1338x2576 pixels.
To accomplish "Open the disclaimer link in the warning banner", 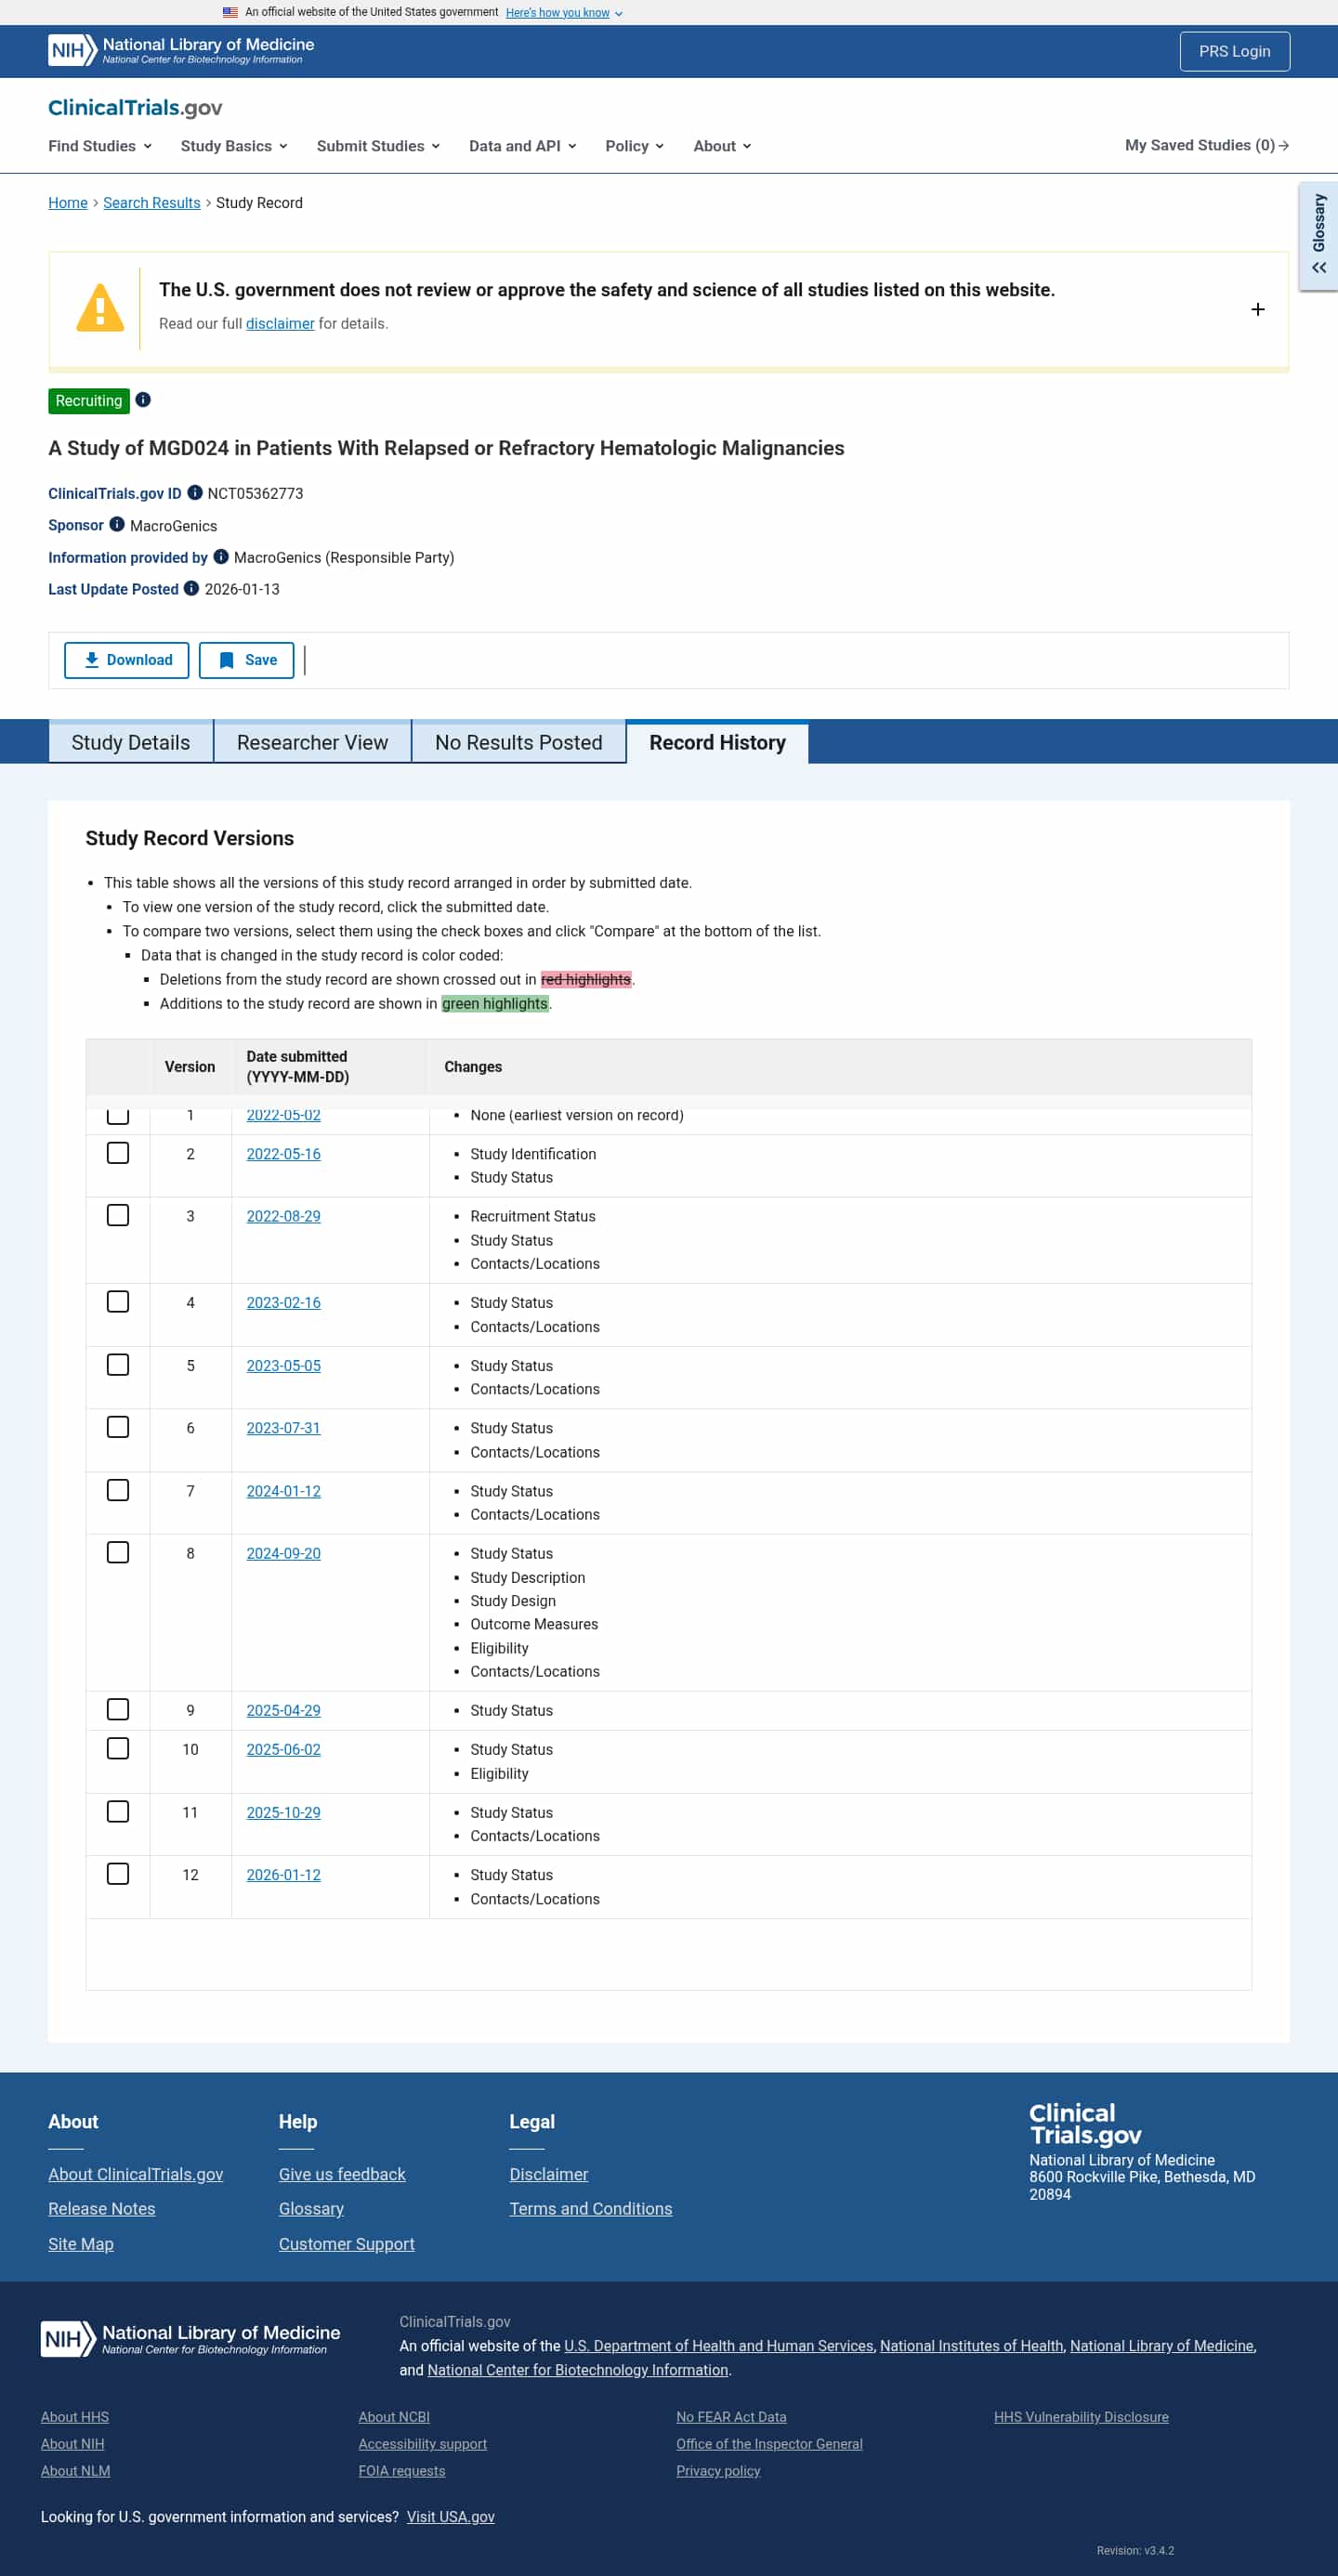I will (280, 324).
